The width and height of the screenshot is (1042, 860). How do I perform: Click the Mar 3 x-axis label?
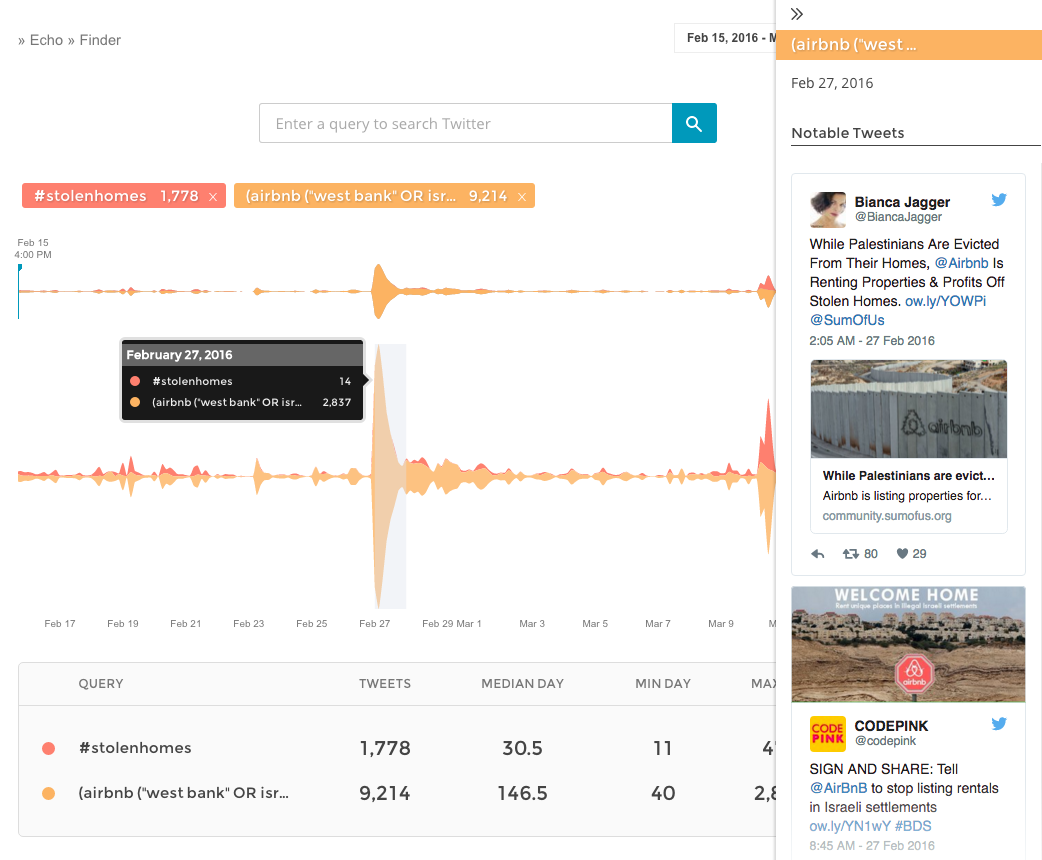point(532,623)
